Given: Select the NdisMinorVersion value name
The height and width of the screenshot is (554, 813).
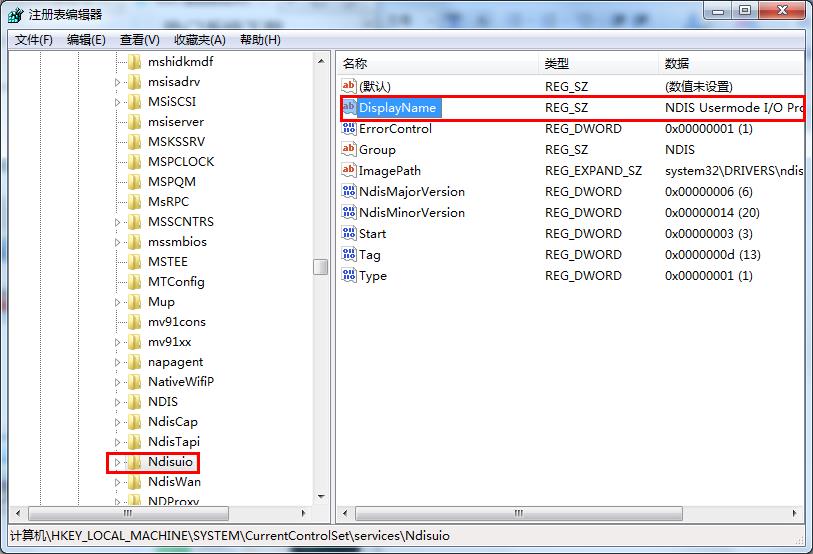Looking at the screenshot, I should click(412, 213).
